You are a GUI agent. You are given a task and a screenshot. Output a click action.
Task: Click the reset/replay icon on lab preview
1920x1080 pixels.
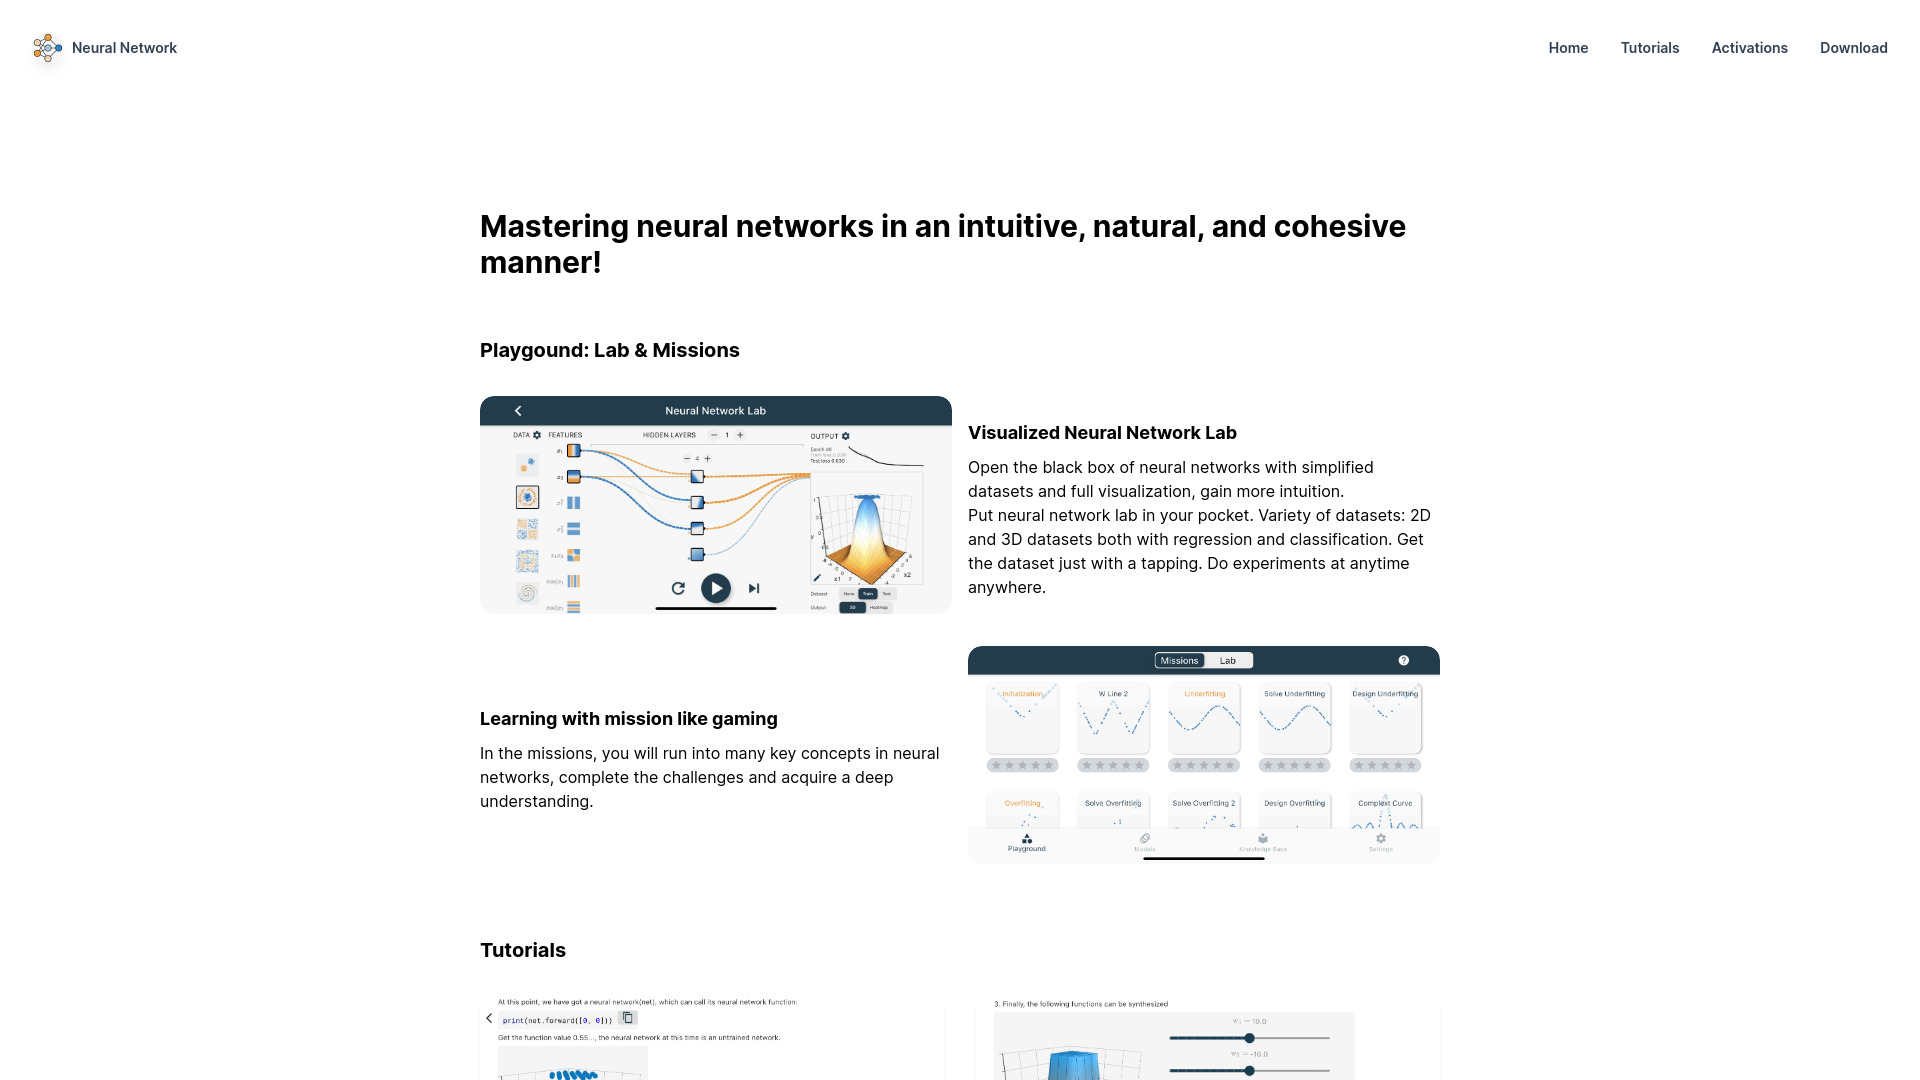(678, 588)
